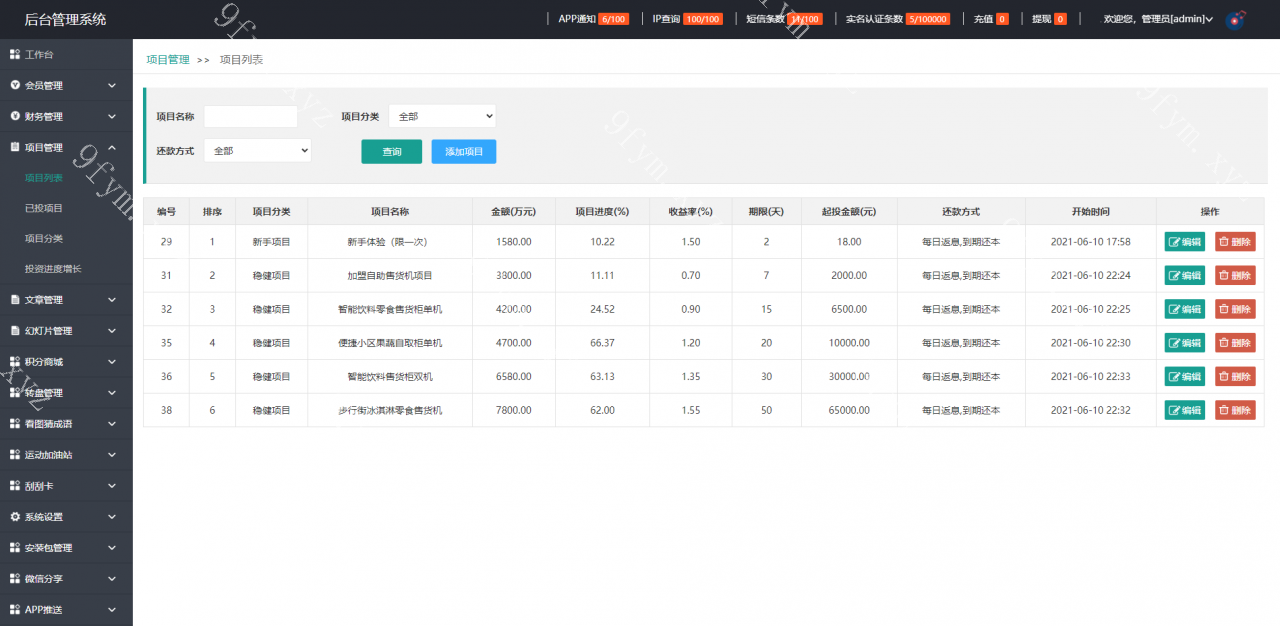1280x626 pixels.
Task: Click the 项目名称 column header
Action: tap(390, 212)
